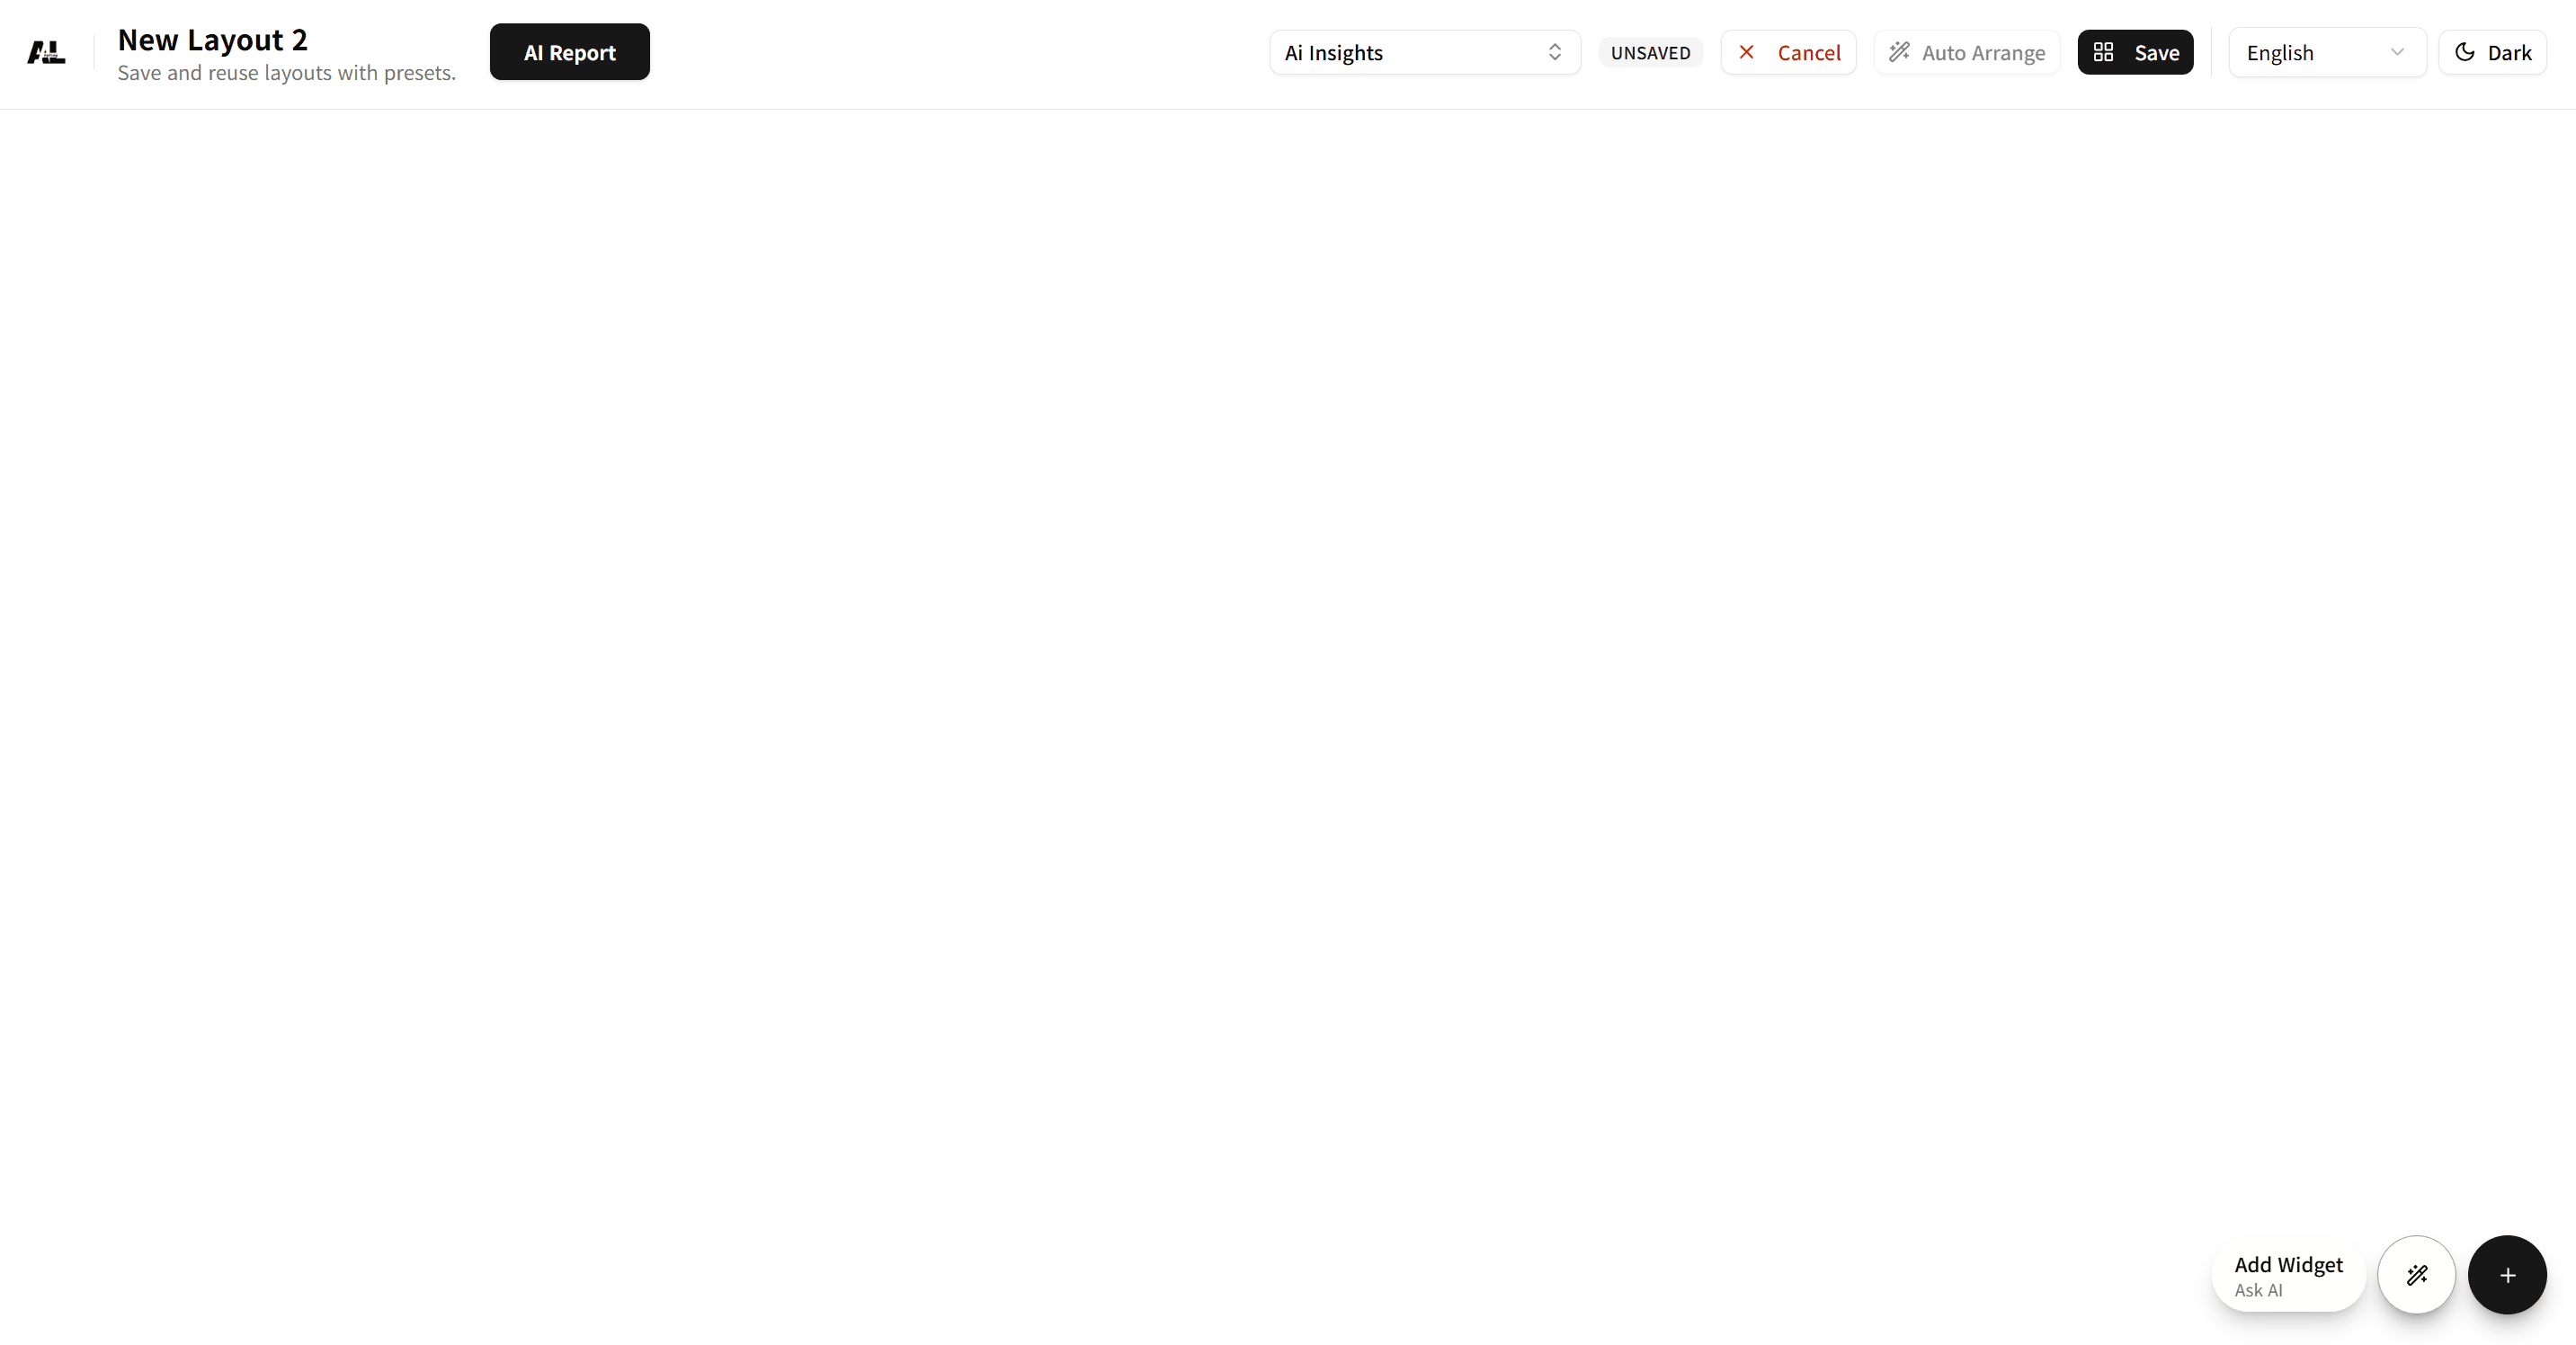
Task: Cancel the unsaved layout changes
Action: (x=1789, y=52)
